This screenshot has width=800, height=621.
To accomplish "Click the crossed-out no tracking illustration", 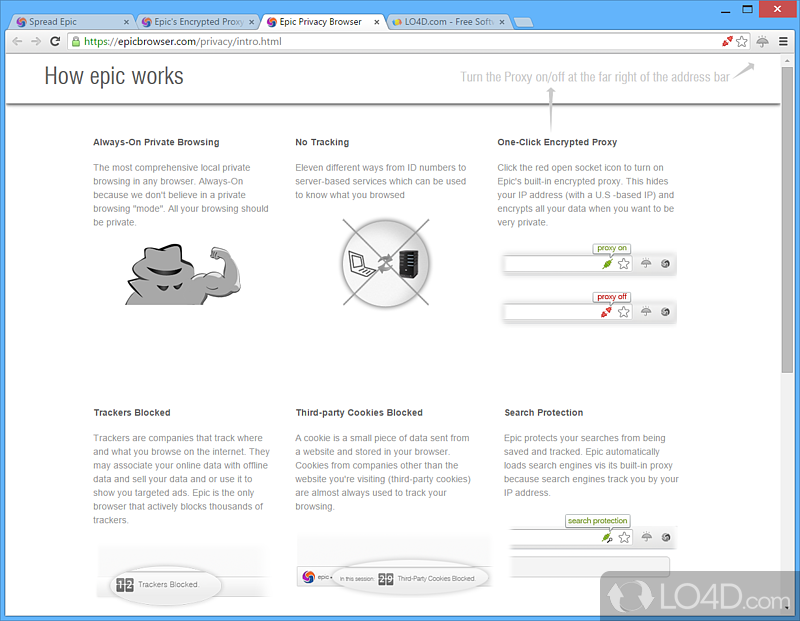I will 386,263.
